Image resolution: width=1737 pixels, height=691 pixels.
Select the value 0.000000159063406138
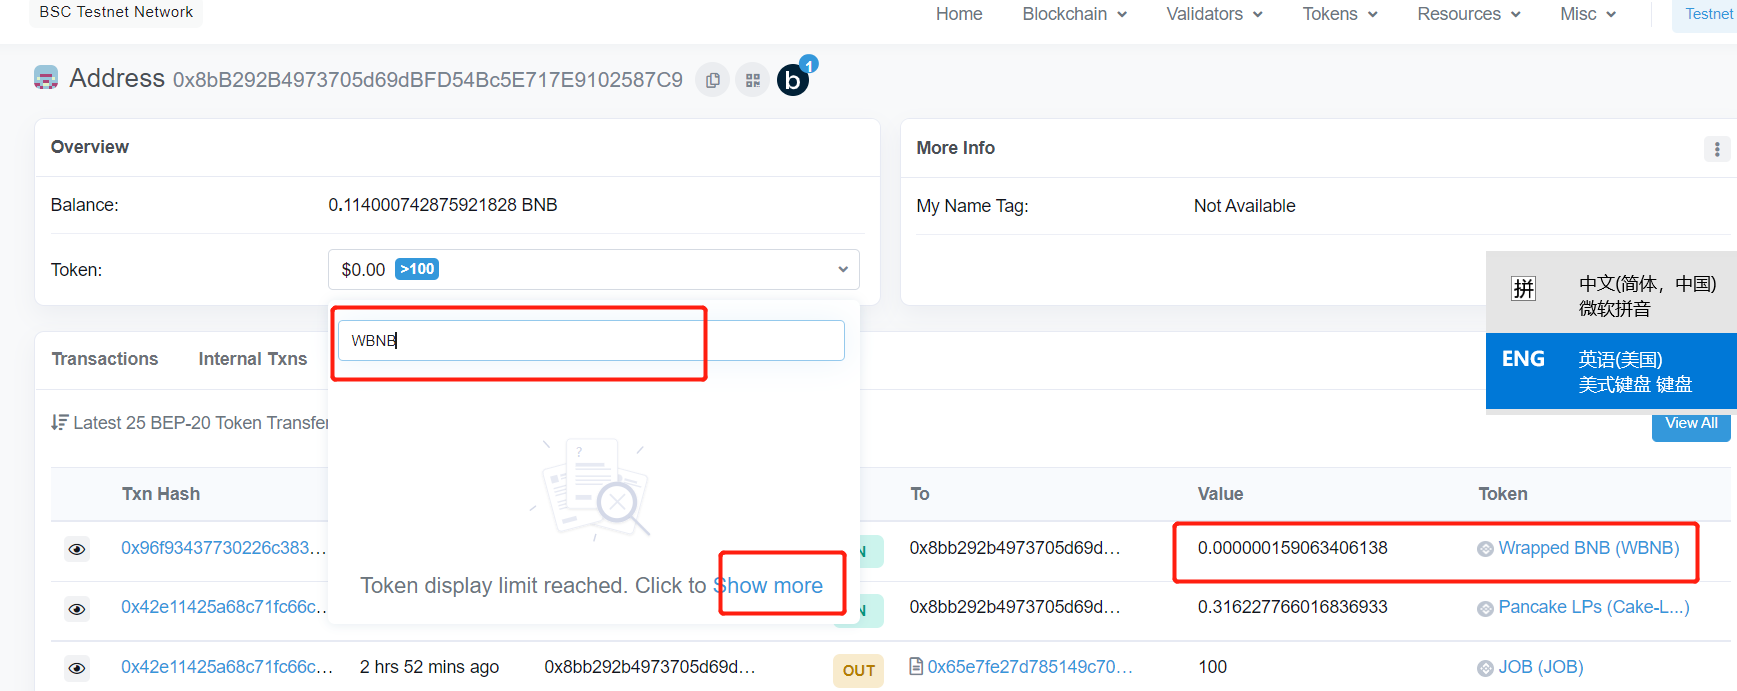coord(1293,548)
